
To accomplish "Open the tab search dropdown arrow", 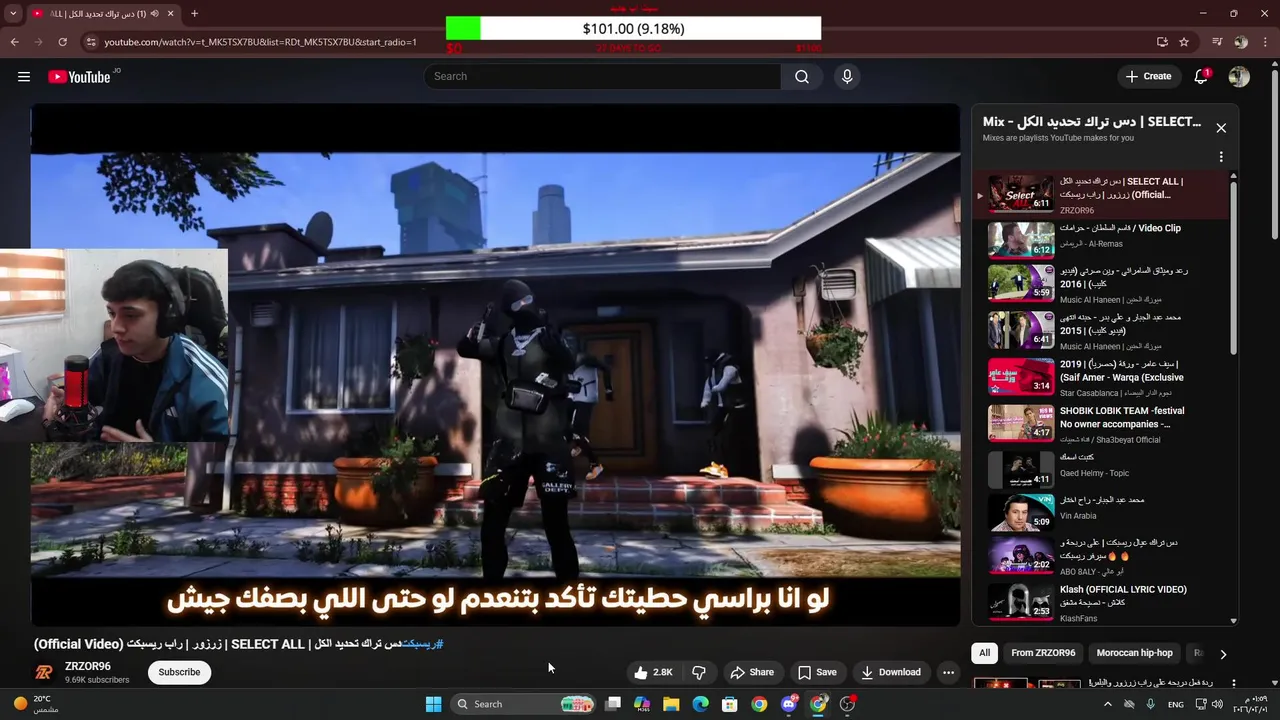I will 13,13.
